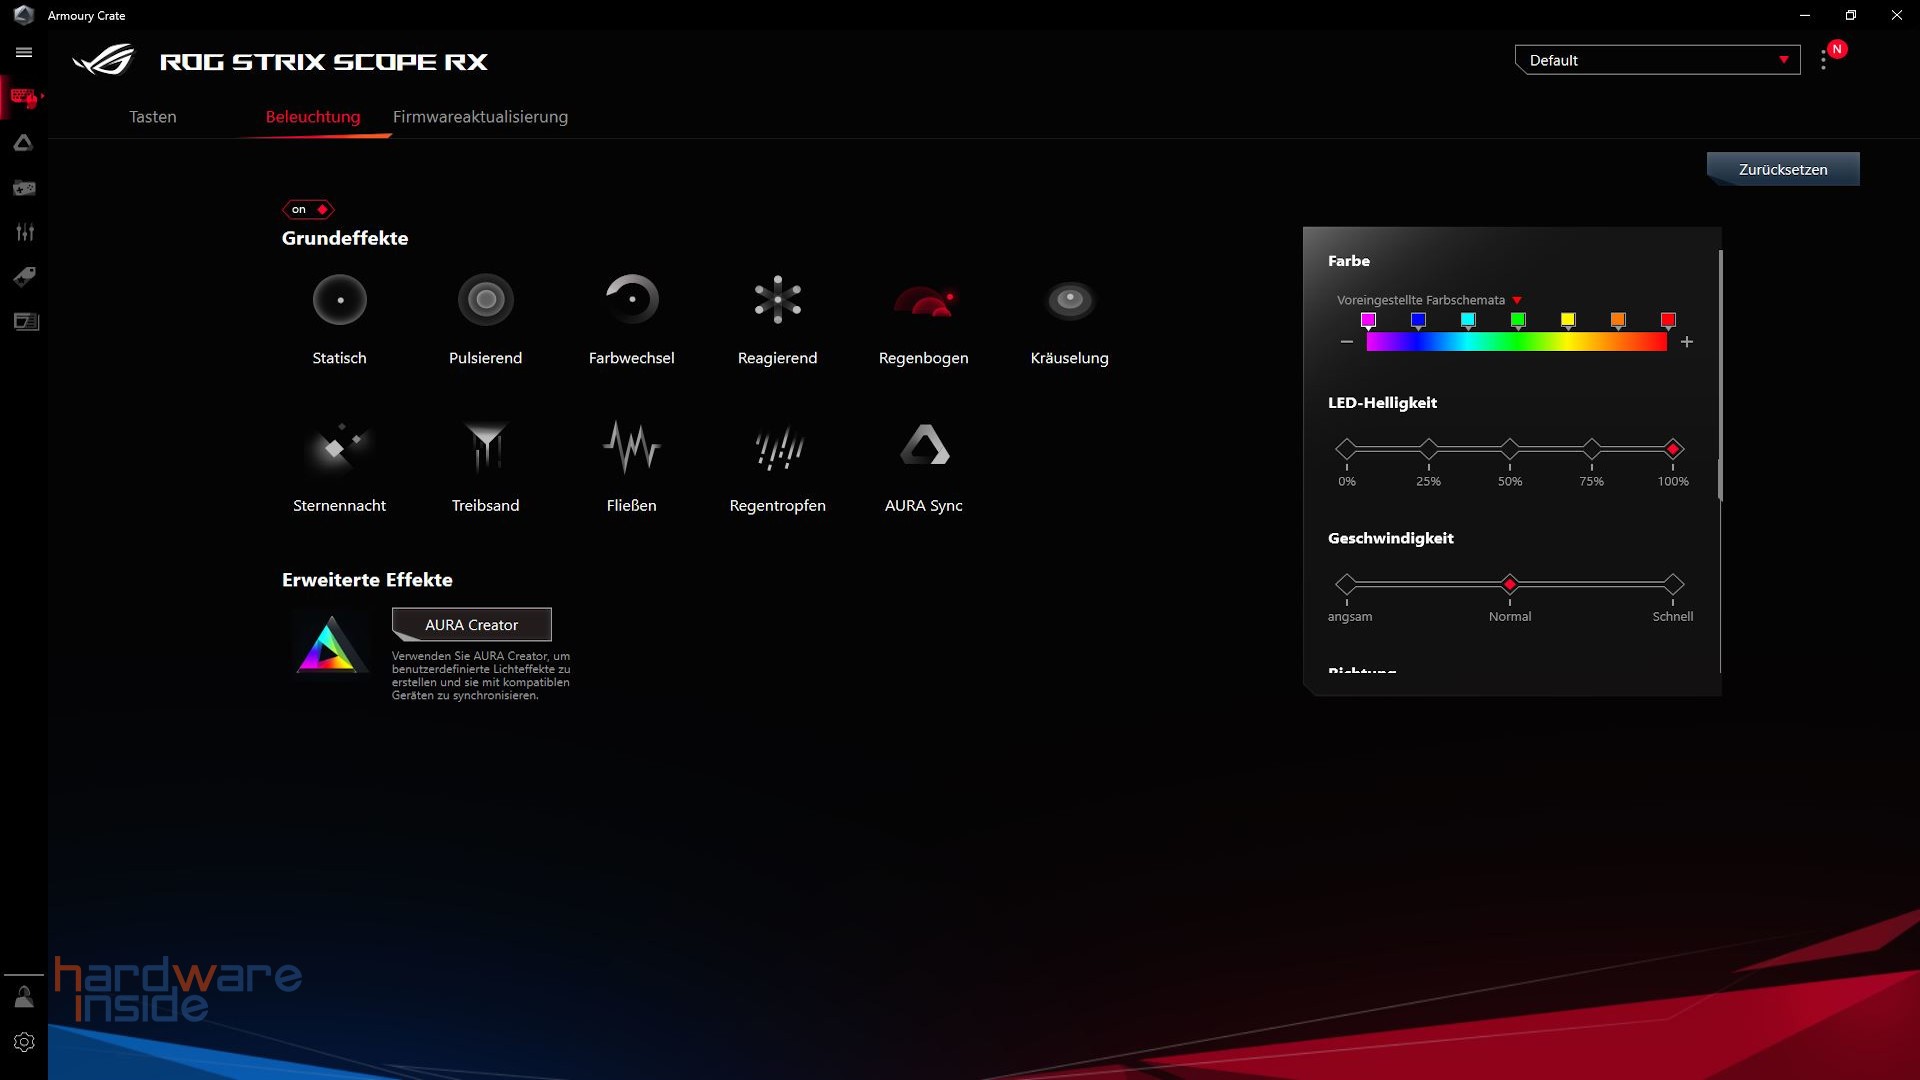Open the Default profile dropdown
The height and width of the screenshot is (1080, 1920).
pos(1655,60)
